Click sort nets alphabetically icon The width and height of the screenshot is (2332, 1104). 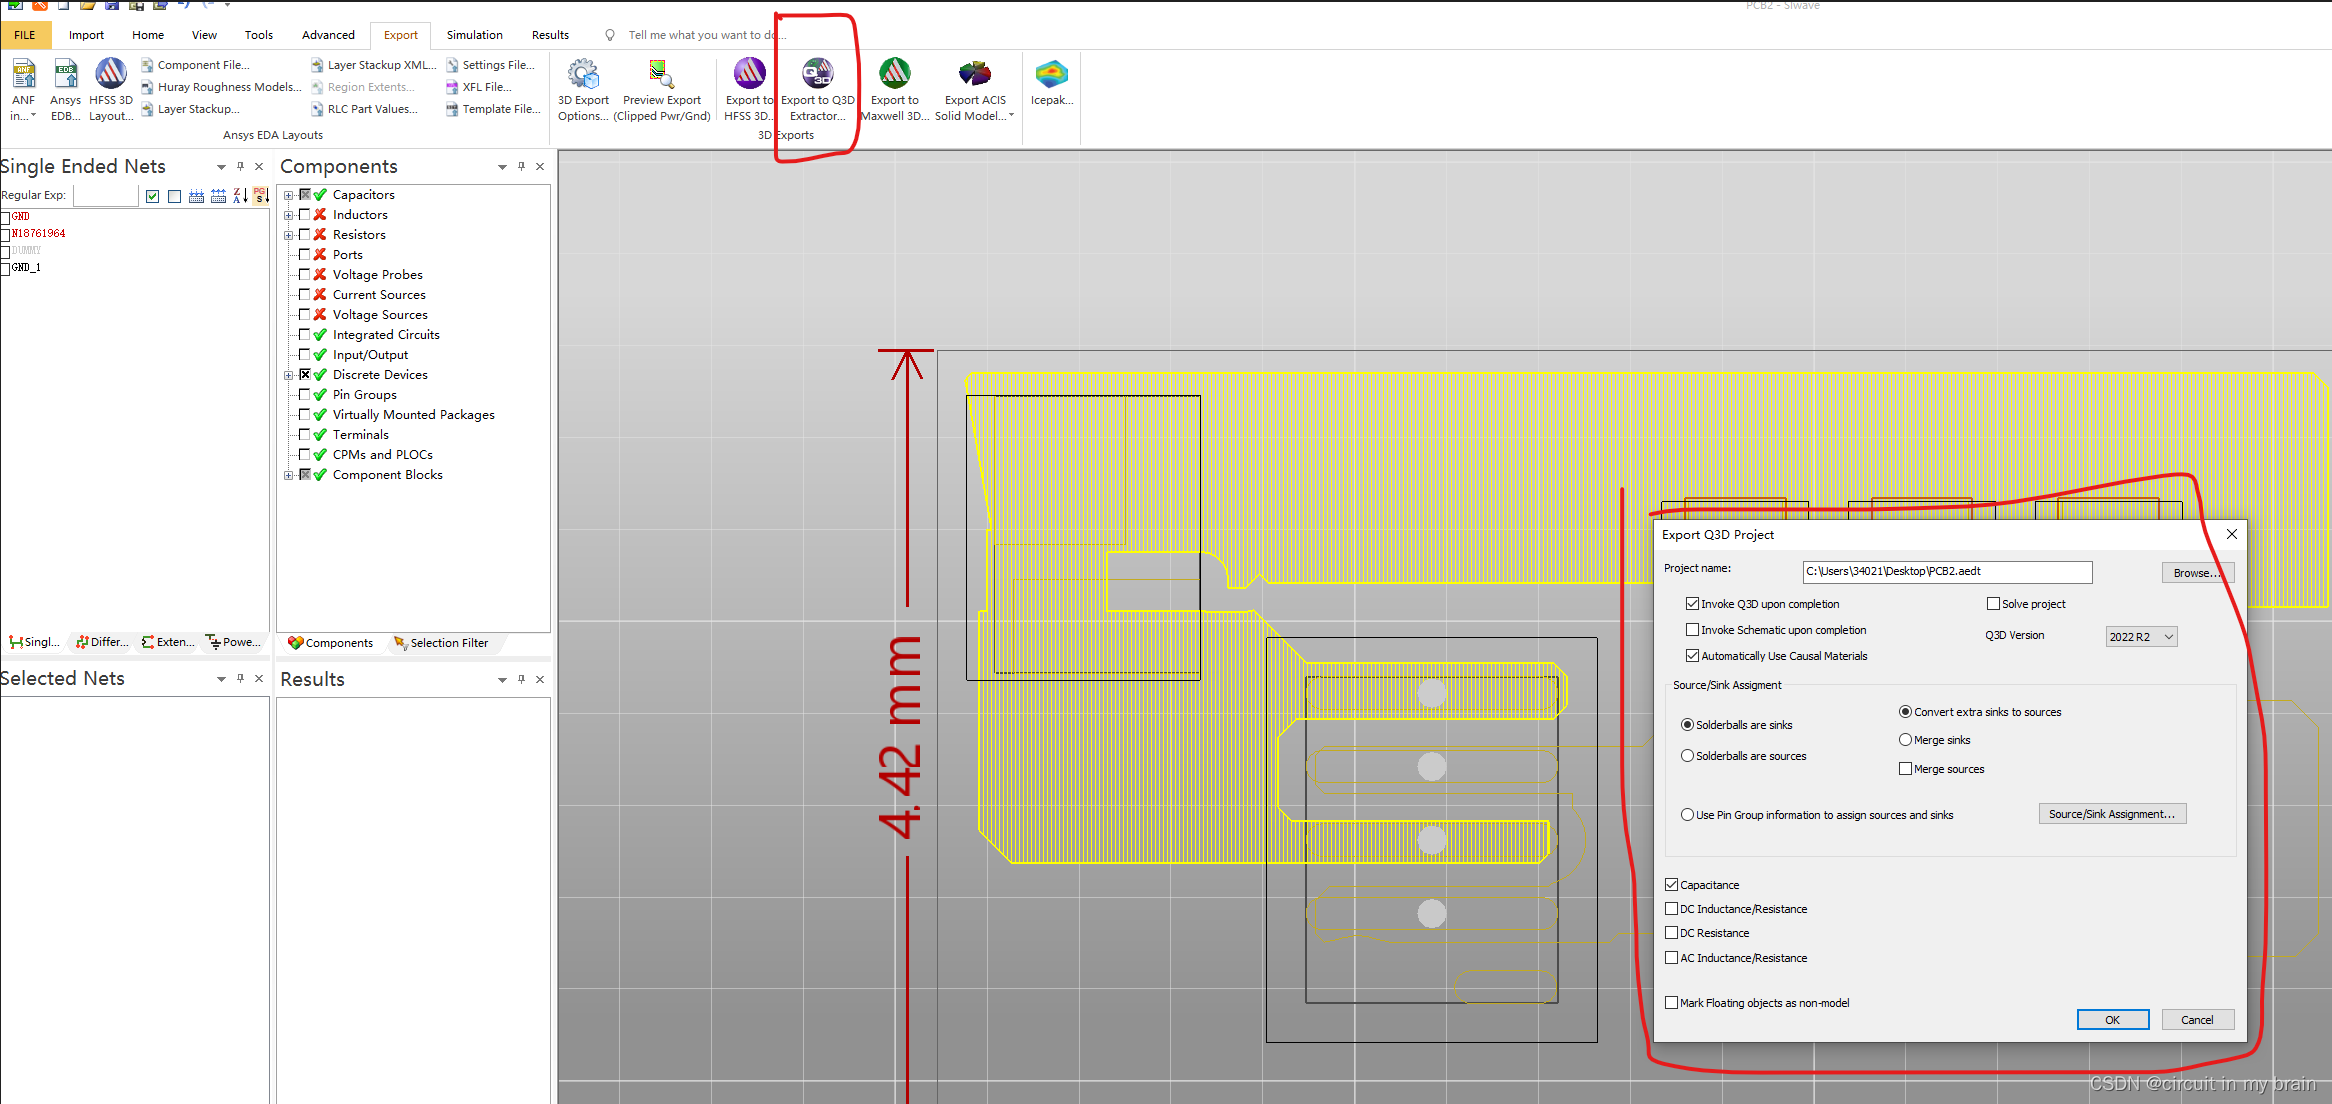(x=240, y=196)
